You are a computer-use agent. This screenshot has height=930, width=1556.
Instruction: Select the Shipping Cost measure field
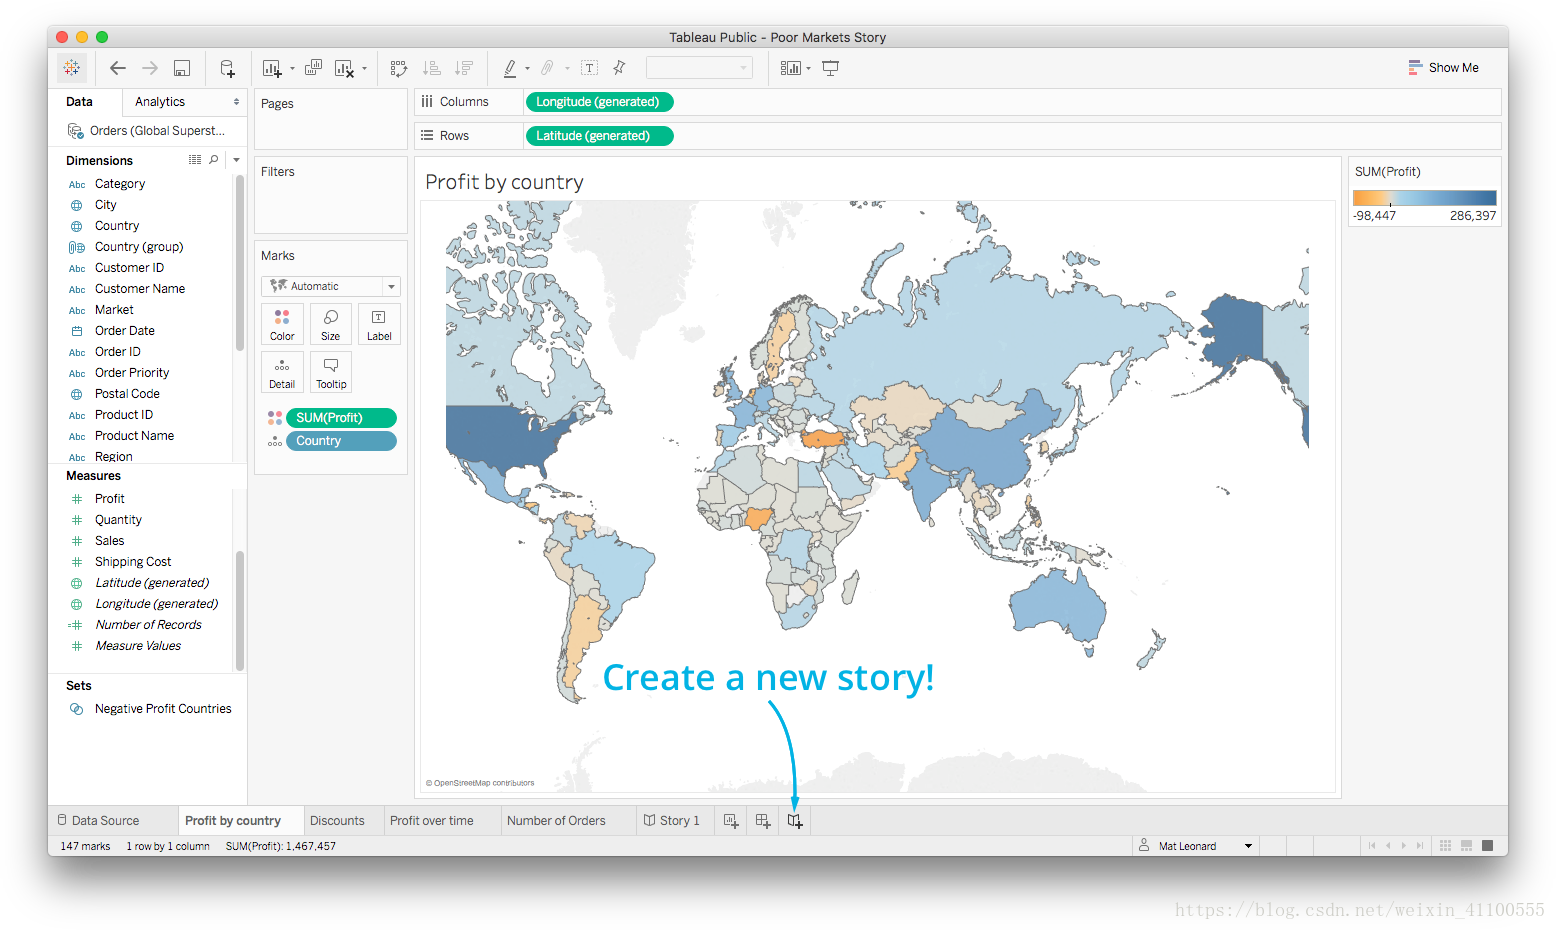coord(133,562)
